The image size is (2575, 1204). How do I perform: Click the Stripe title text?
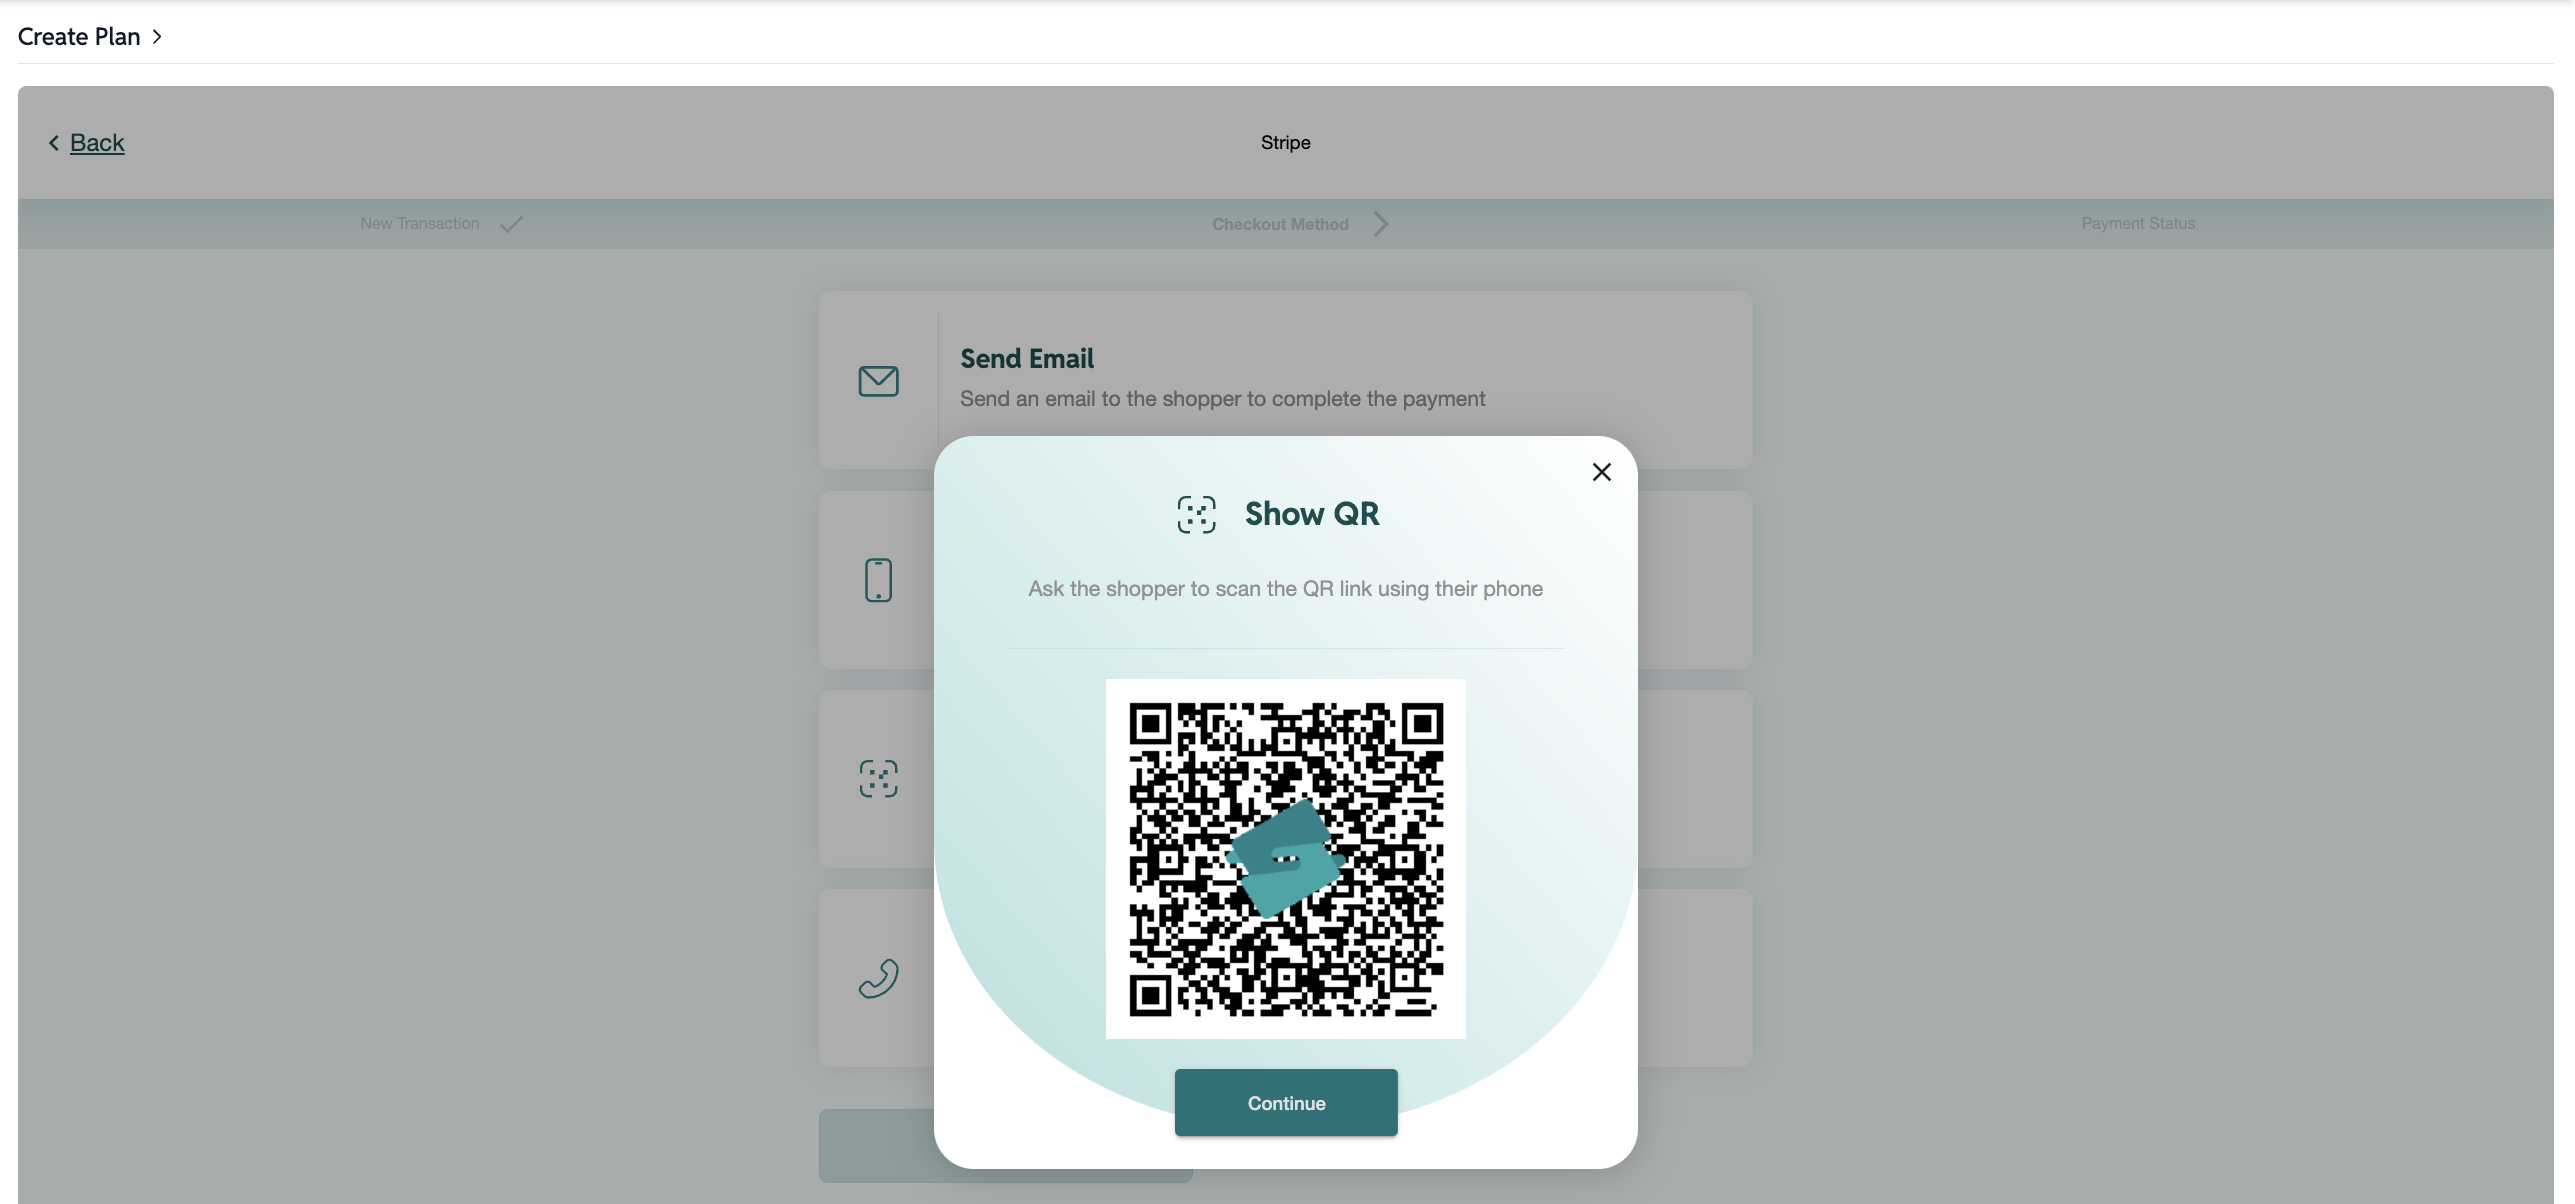point(1285,143)
